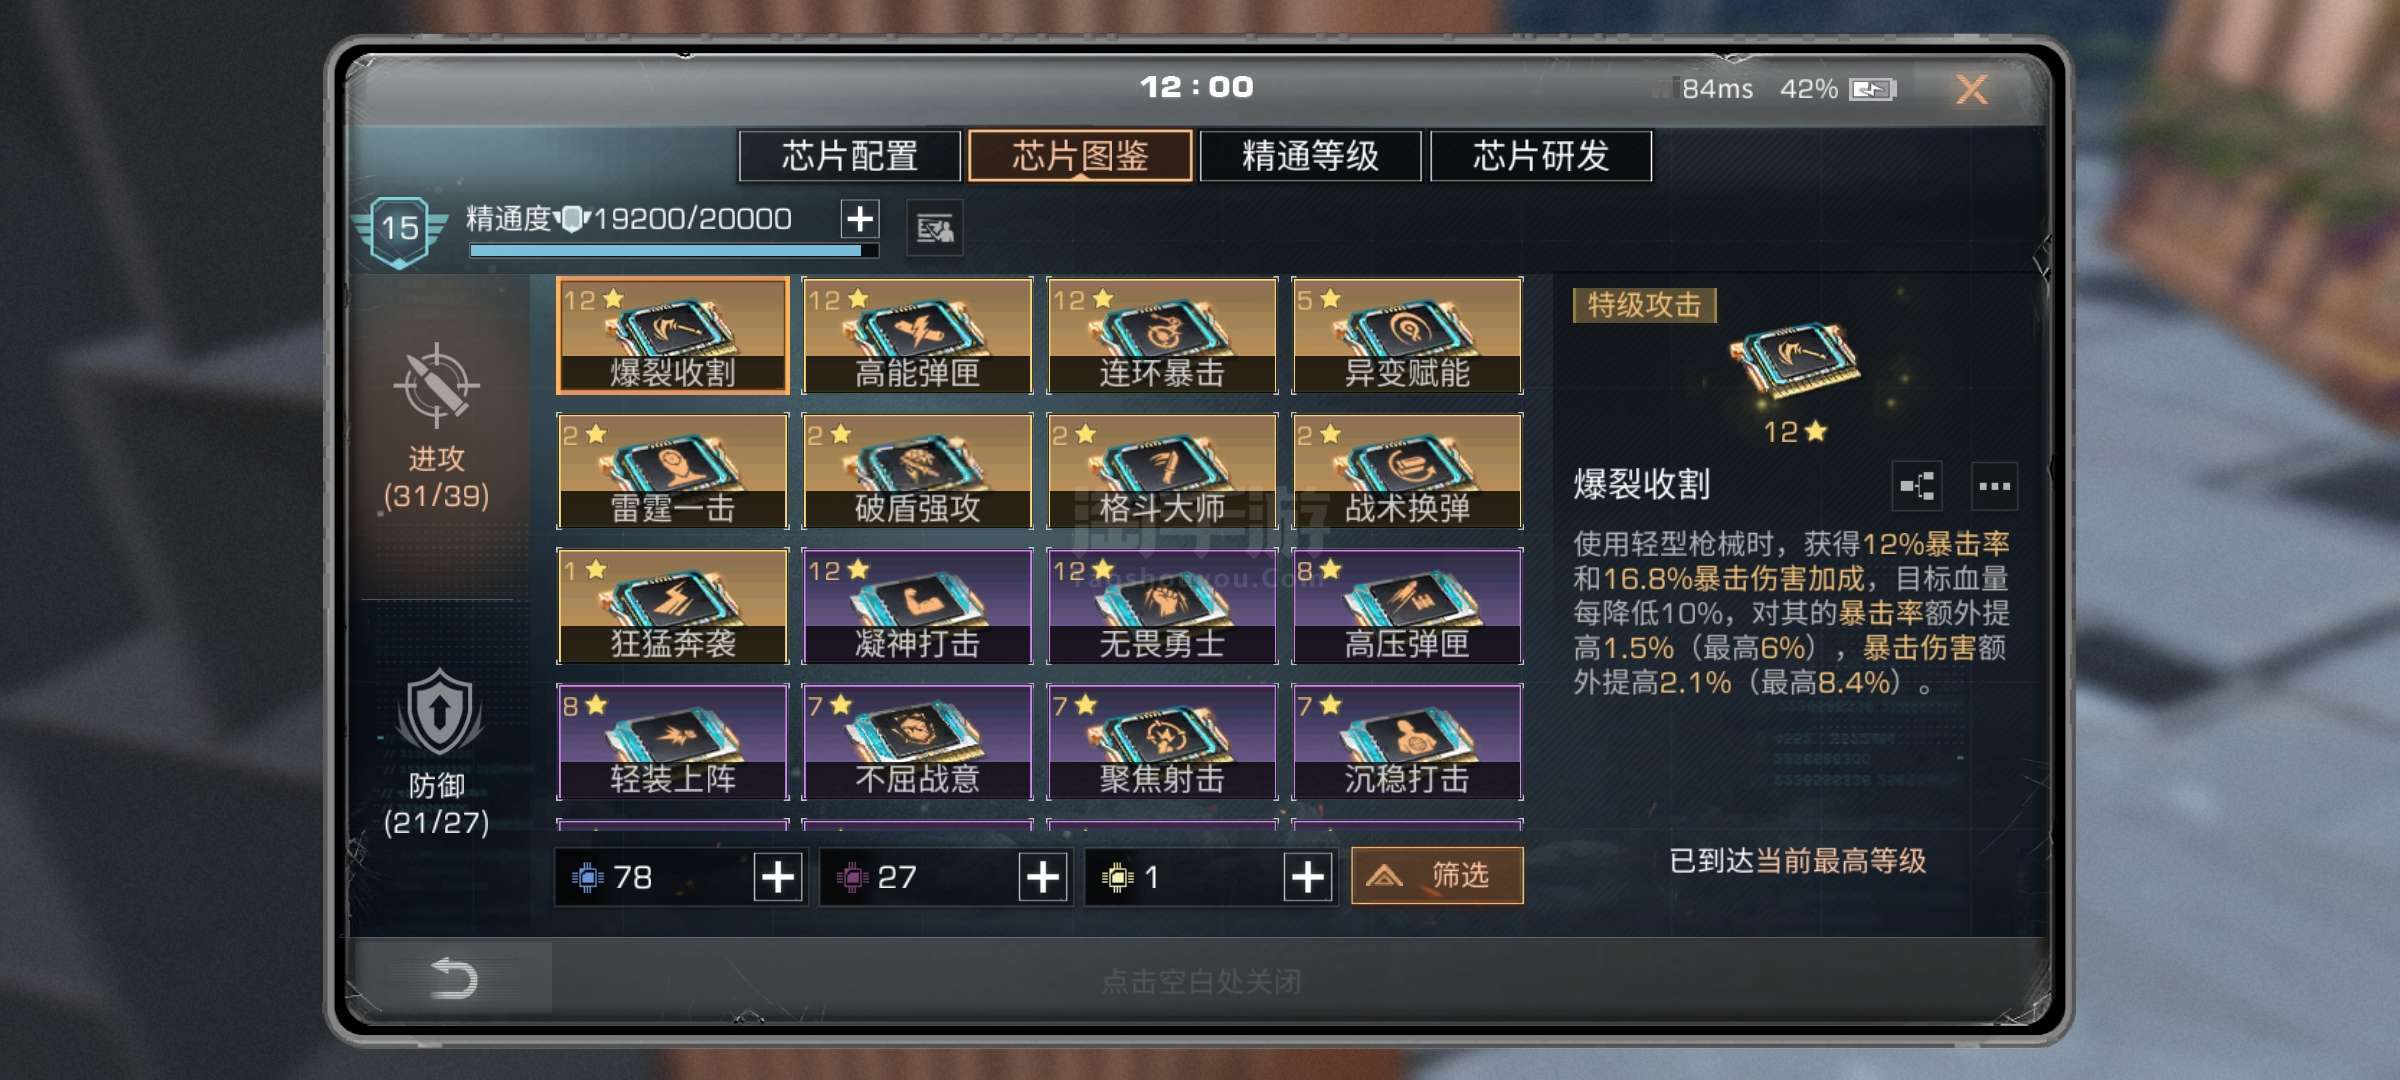Open the chip tree icon beside 爆裂收割
2400x1080 pixels.
point(1917,487)
